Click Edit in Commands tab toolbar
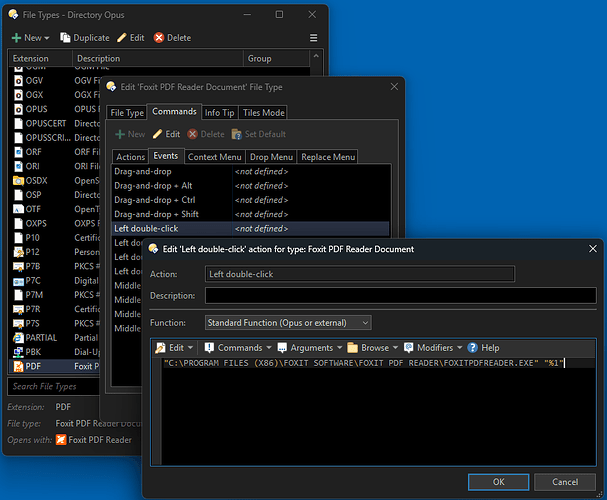 coord(166,134)
